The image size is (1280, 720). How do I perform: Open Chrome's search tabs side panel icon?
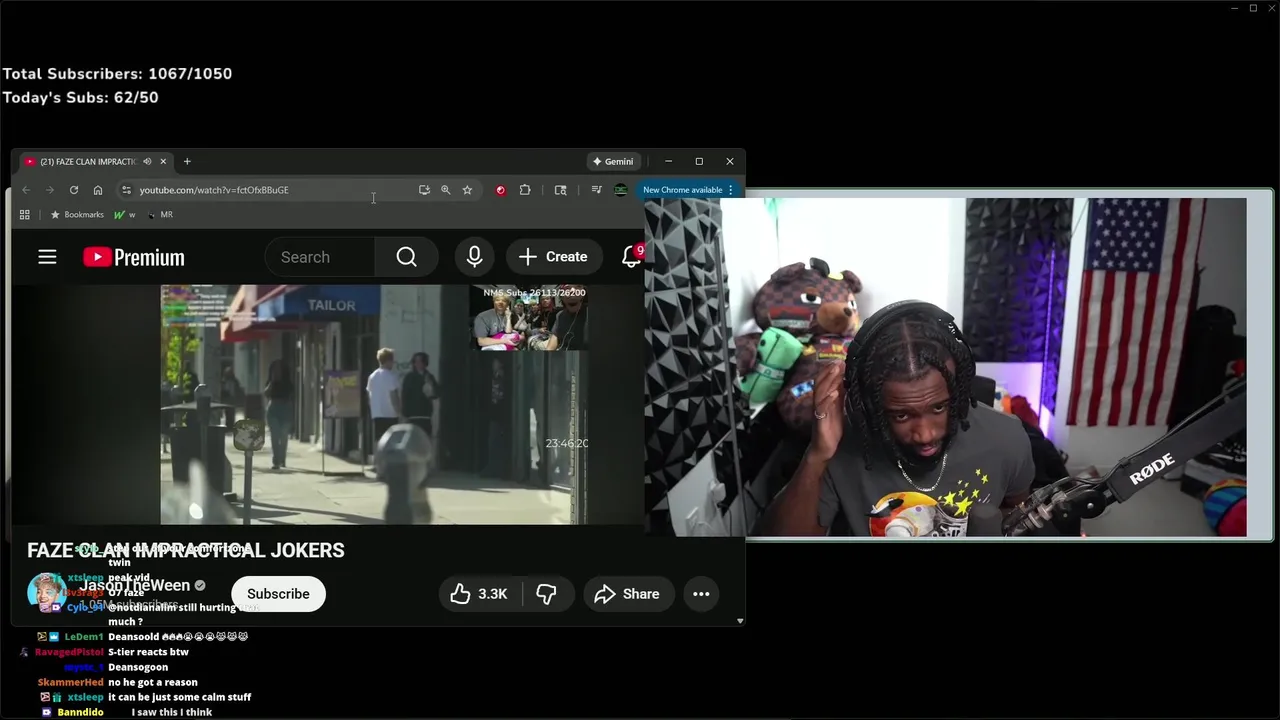tap(560, 190)
